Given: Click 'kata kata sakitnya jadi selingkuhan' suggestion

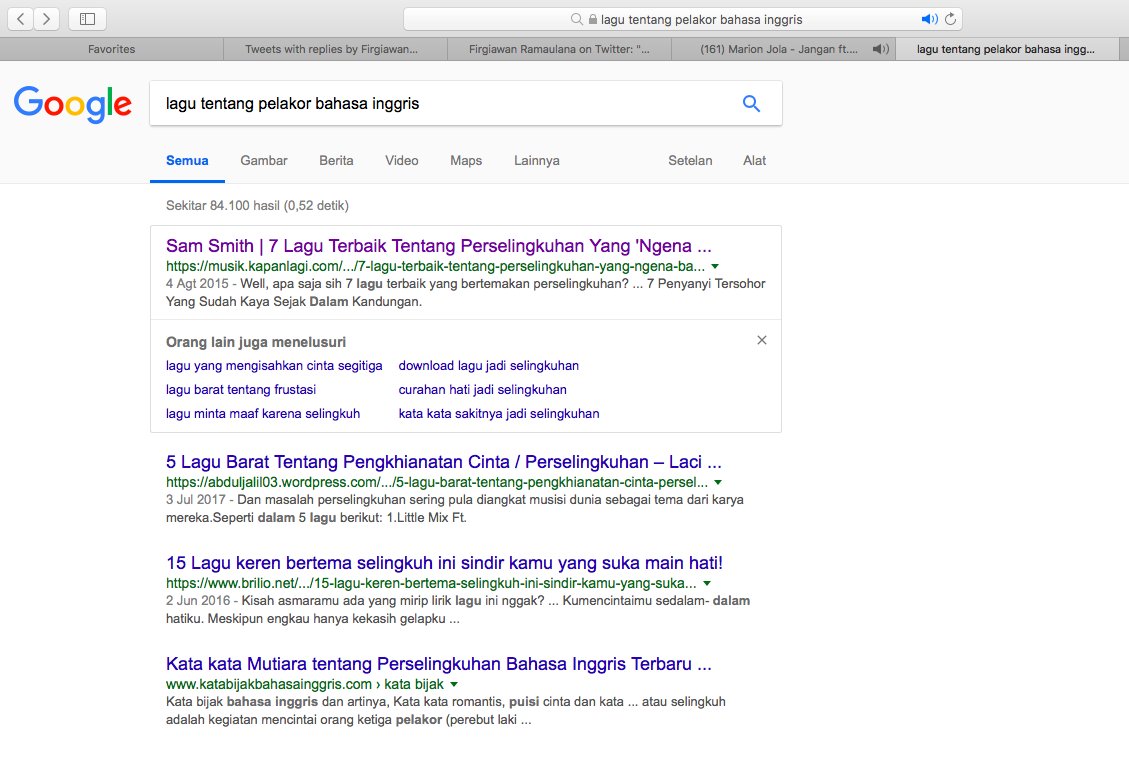Looking at the screenshot, I should 499,413.
